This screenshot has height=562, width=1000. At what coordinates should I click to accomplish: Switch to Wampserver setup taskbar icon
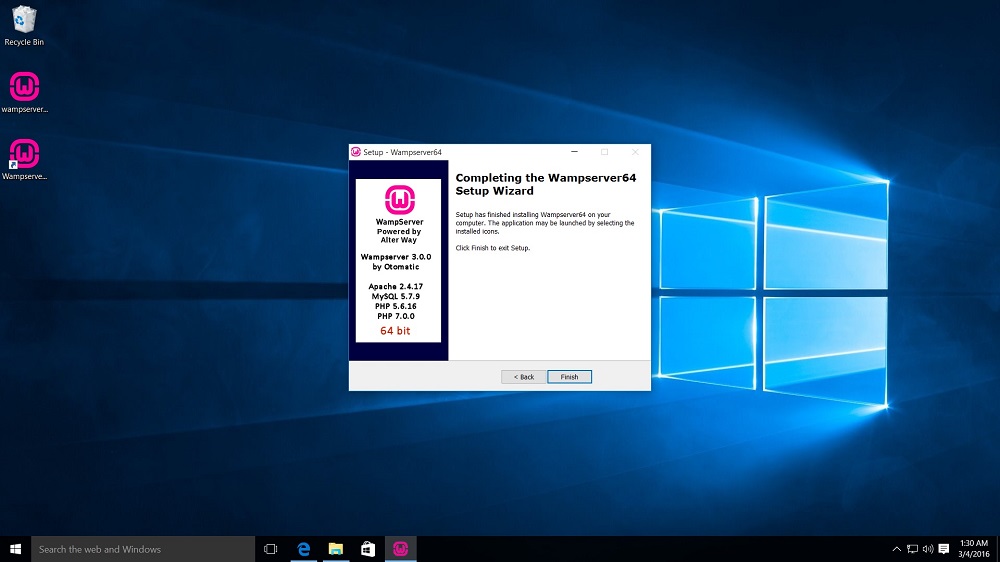[x=401, y=549]
